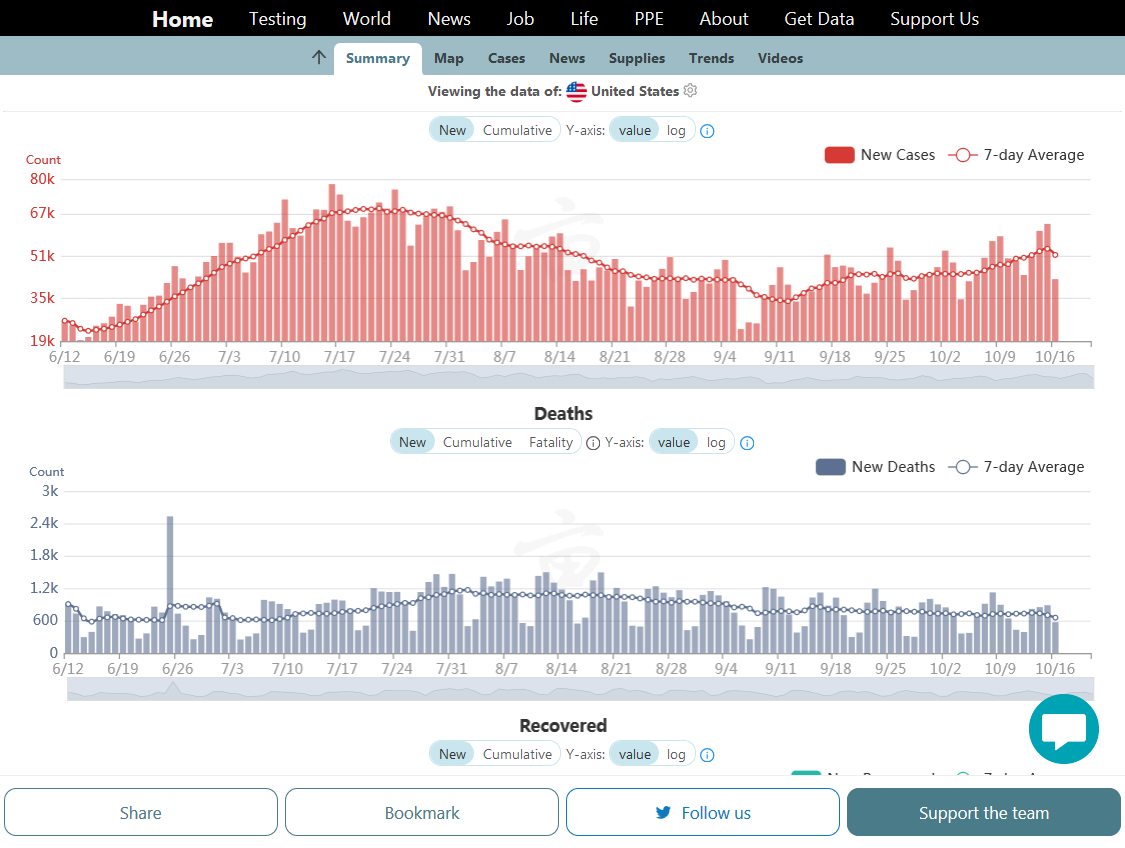Open Support Us in top navigation
Viewport: 1125px width, 848px height.
tap(934, 19)
